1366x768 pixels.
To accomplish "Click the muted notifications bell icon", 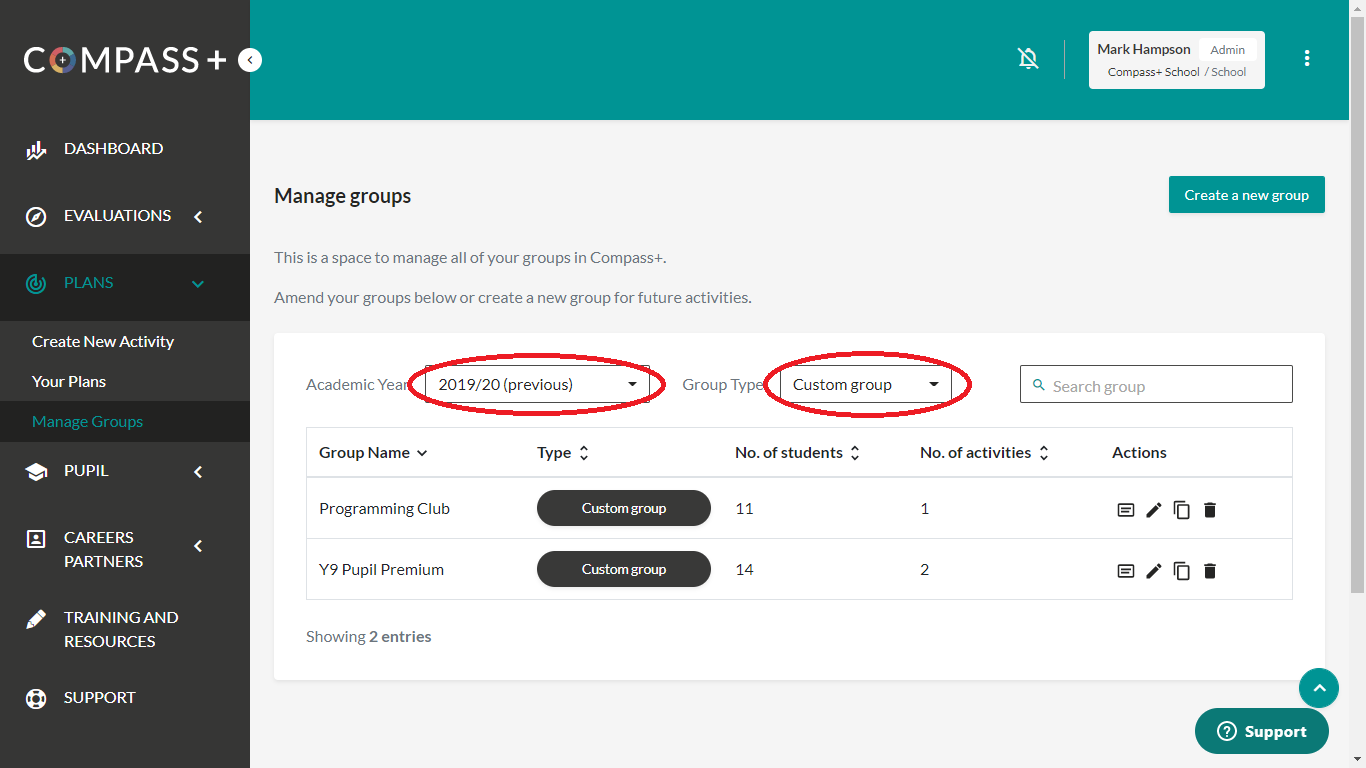I will (x=1028, y=59).
